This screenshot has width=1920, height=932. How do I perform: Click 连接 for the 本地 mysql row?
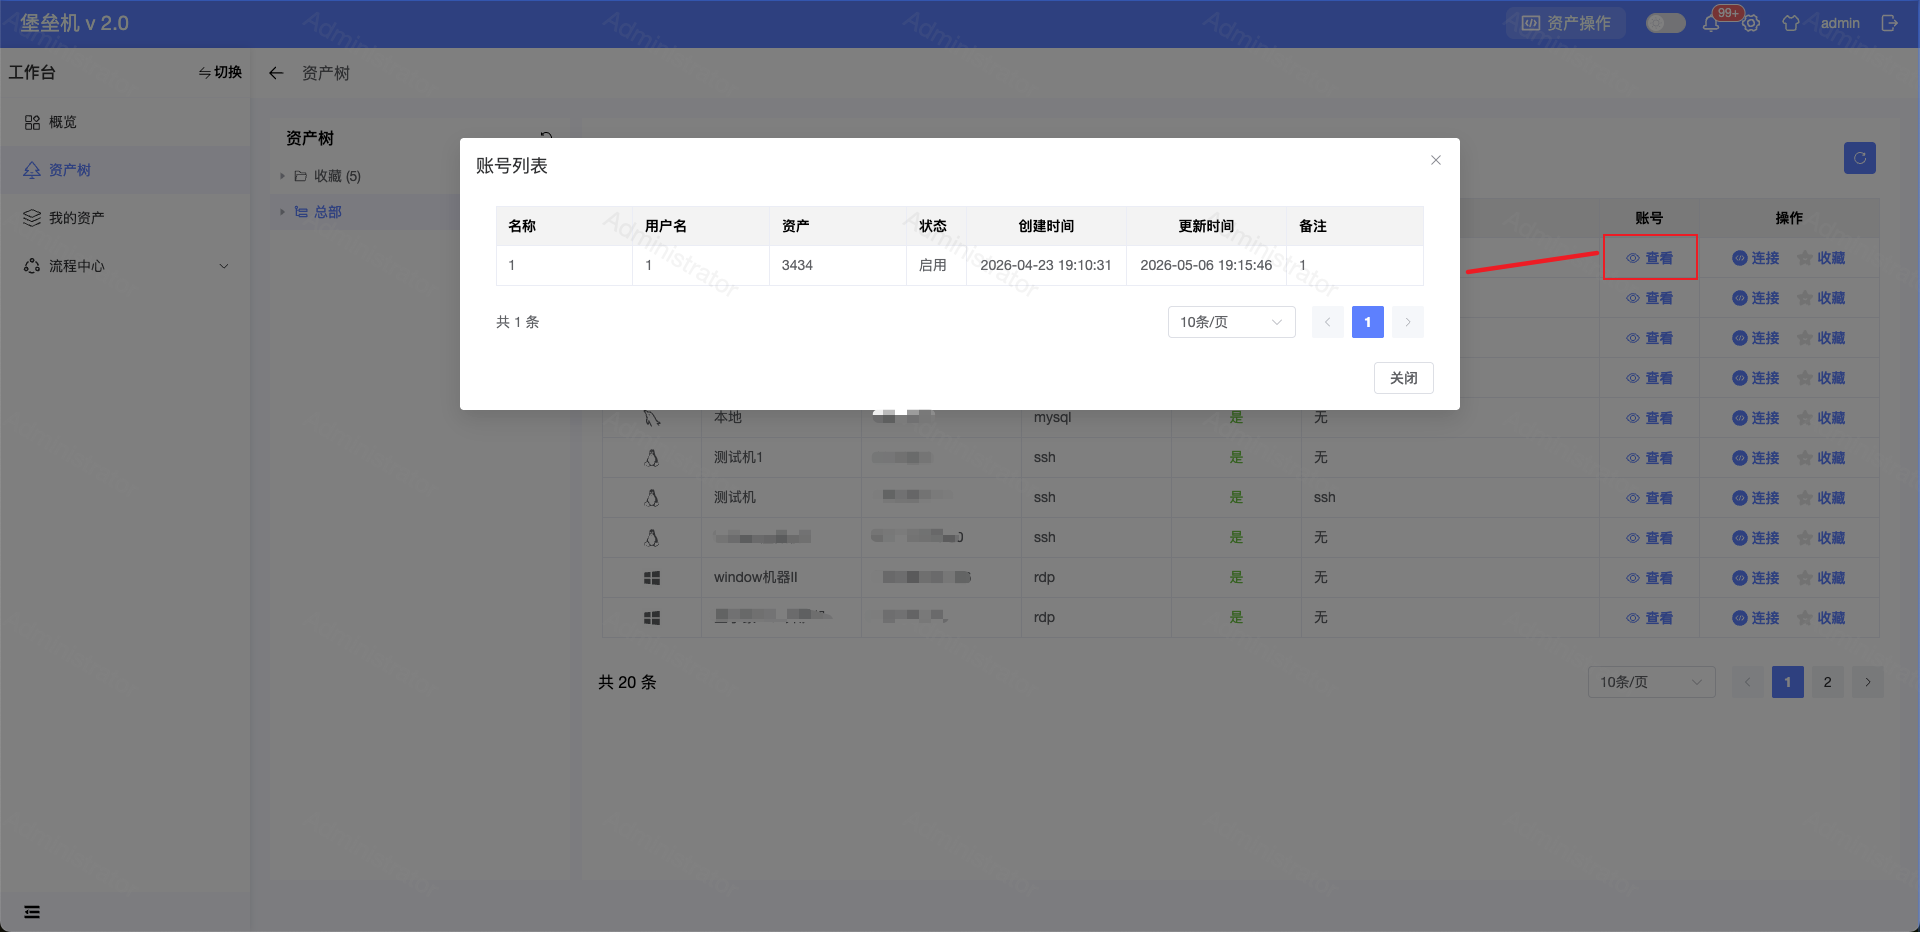click(x=1756, y=418)
